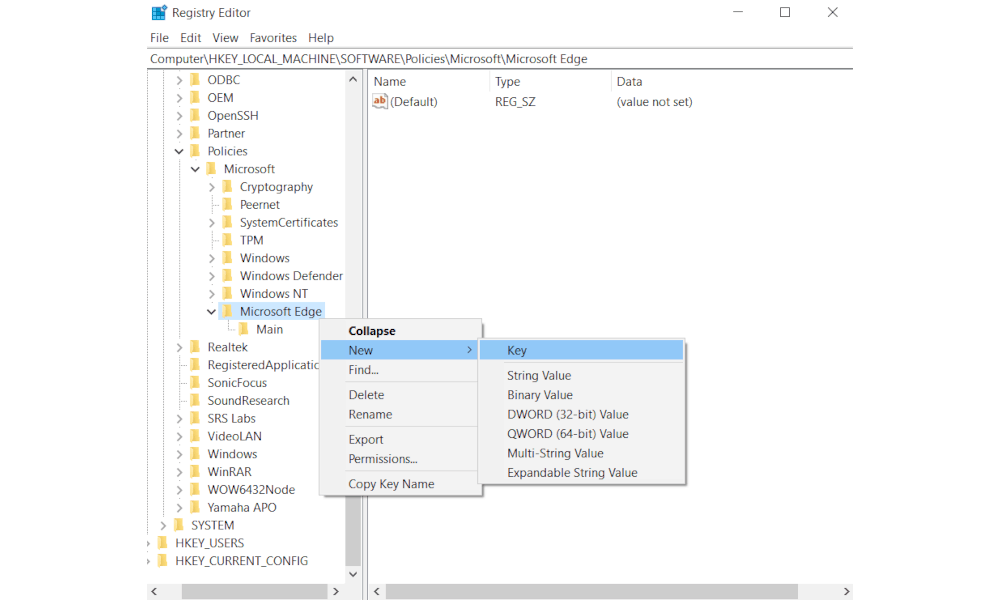Click the TPM folder icon
This screenshot has width=1000, height=600.
(x=228, y=240)
